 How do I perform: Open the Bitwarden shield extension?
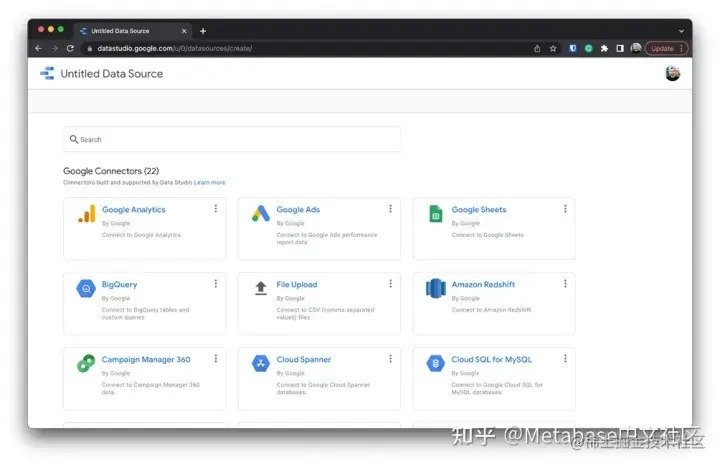tap(573, 48)
